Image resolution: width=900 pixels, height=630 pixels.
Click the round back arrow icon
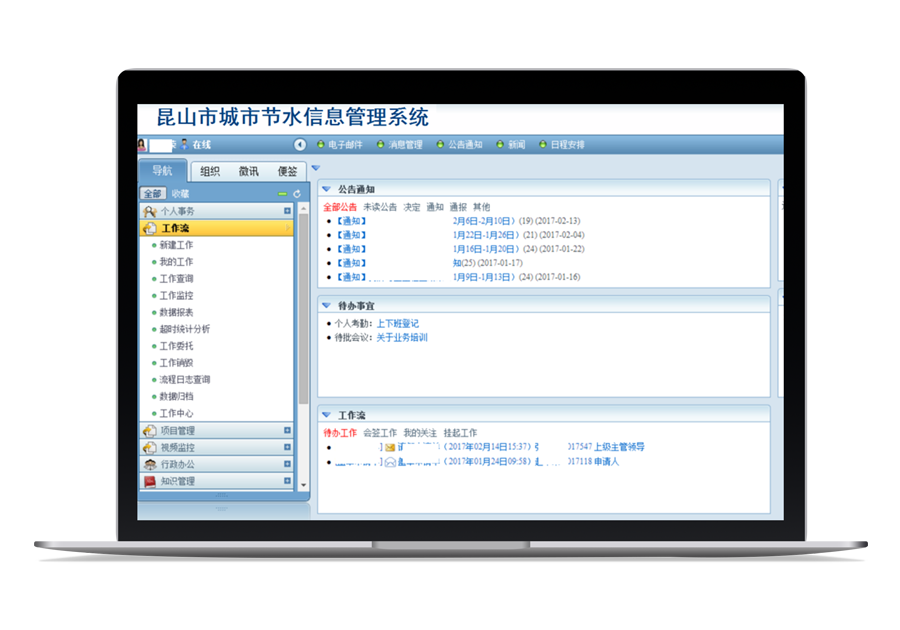[x=300, y=145]
